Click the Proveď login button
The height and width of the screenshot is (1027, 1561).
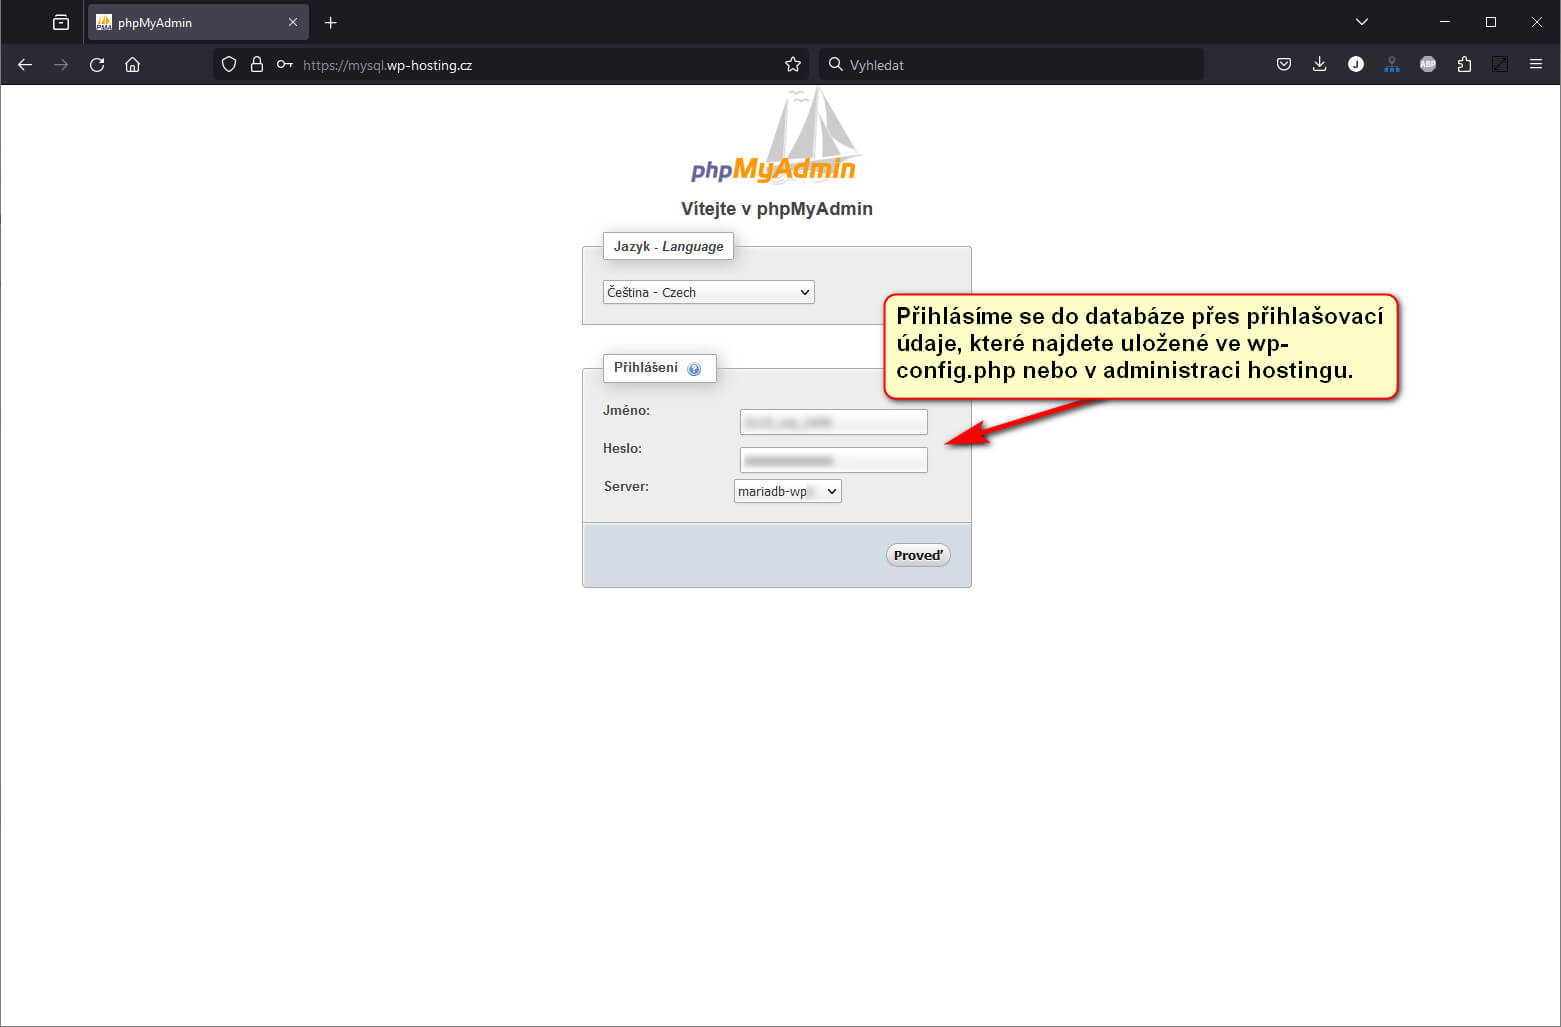(x=918, y=555)
